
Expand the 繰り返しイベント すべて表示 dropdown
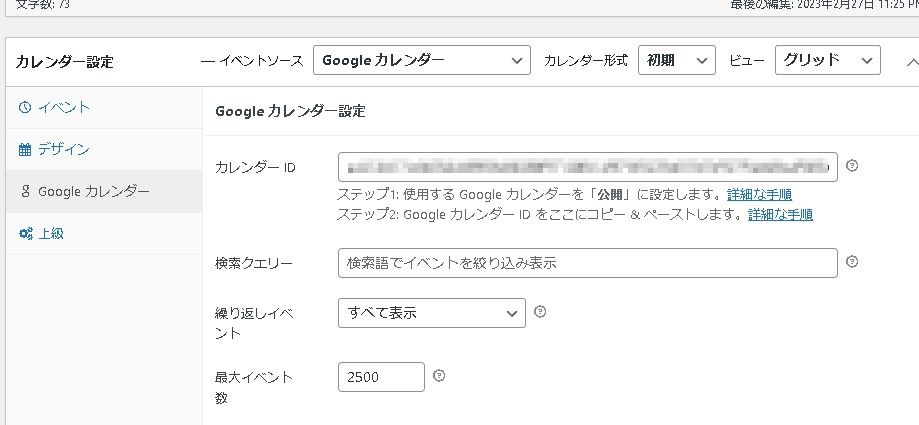[x=431, y=313]
